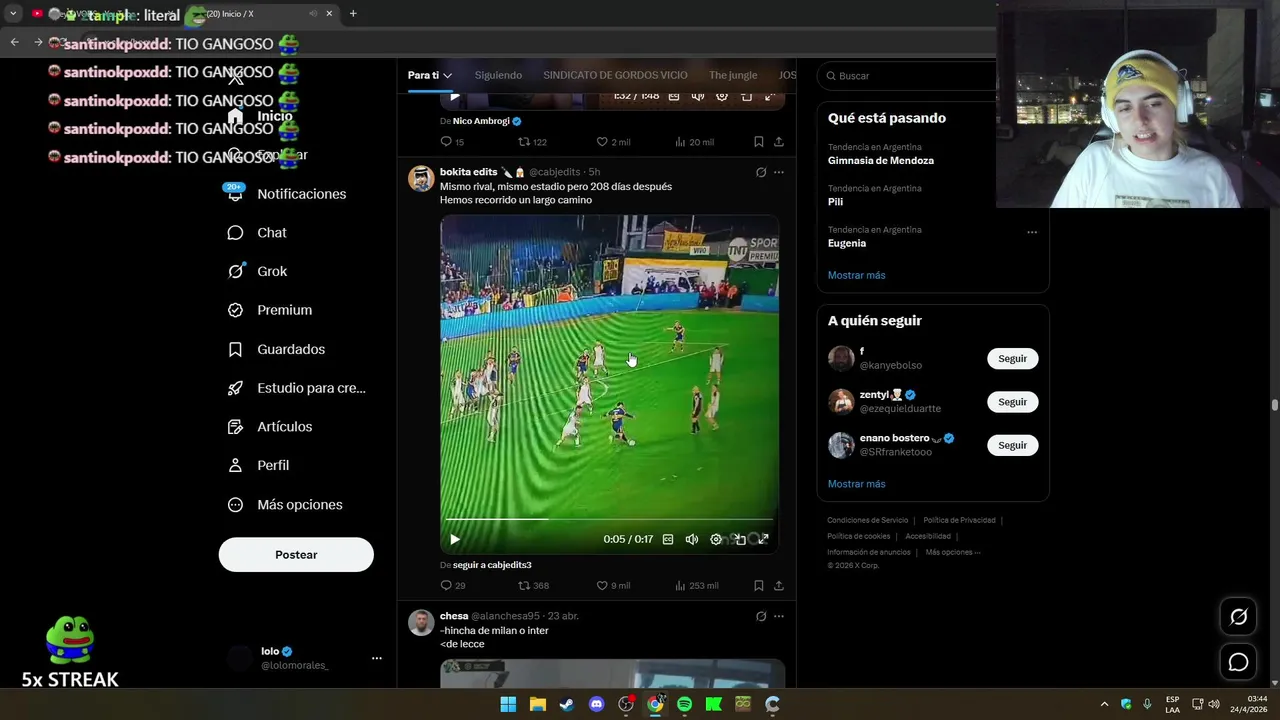The height and width of the screenshot is (720, 1280).
Task: Click the seguir a cabjedits3 link
Action: (x=492, y=565)
